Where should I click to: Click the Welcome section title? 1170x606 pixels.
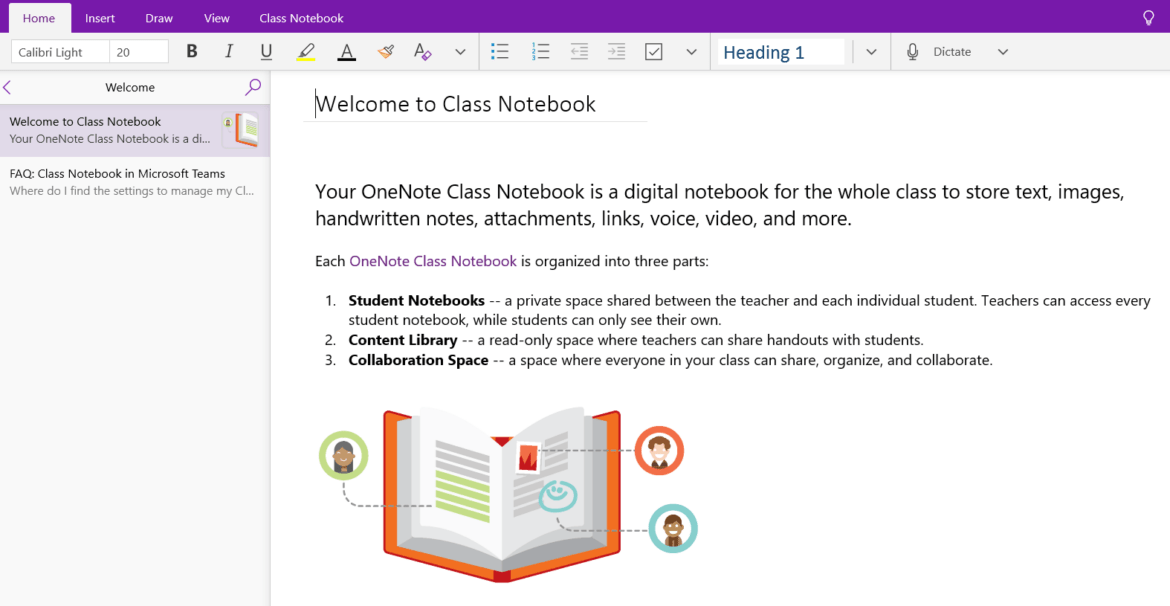tap(130, 87)
